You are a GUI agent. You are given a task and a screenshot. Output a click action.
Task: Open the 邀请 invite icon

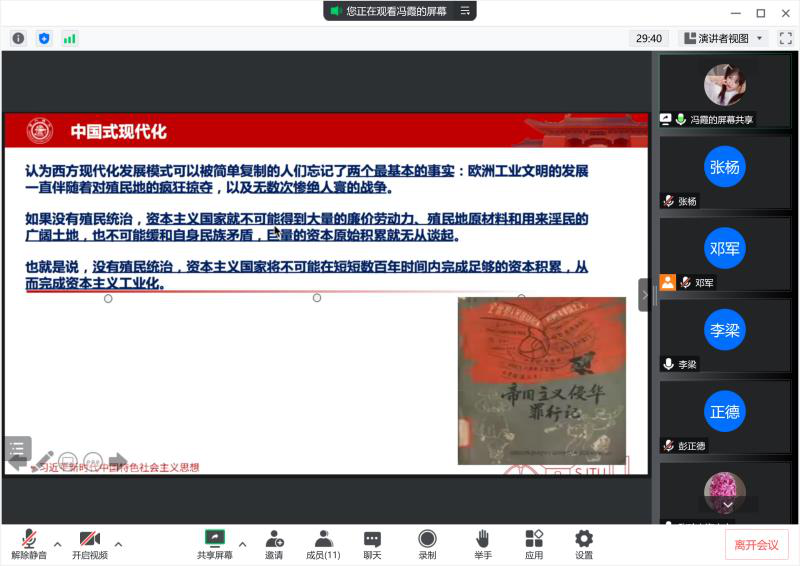[273, 544]
